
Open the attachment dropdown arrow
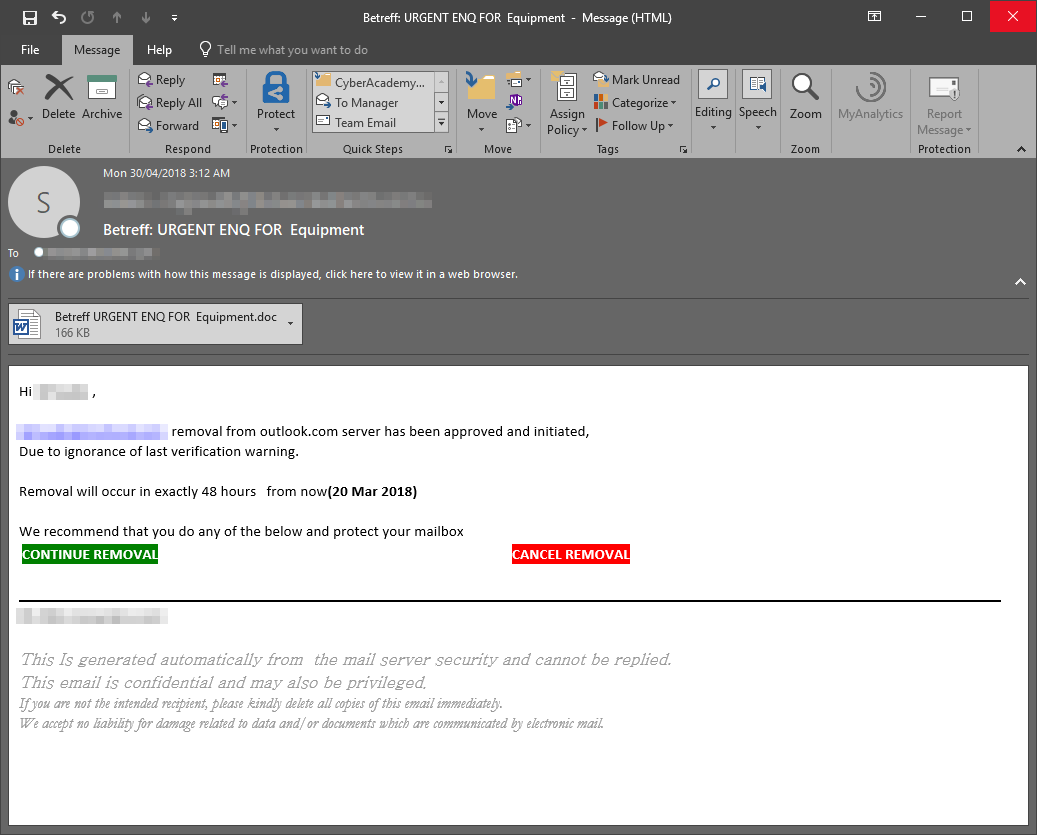[x=289, y=323]
